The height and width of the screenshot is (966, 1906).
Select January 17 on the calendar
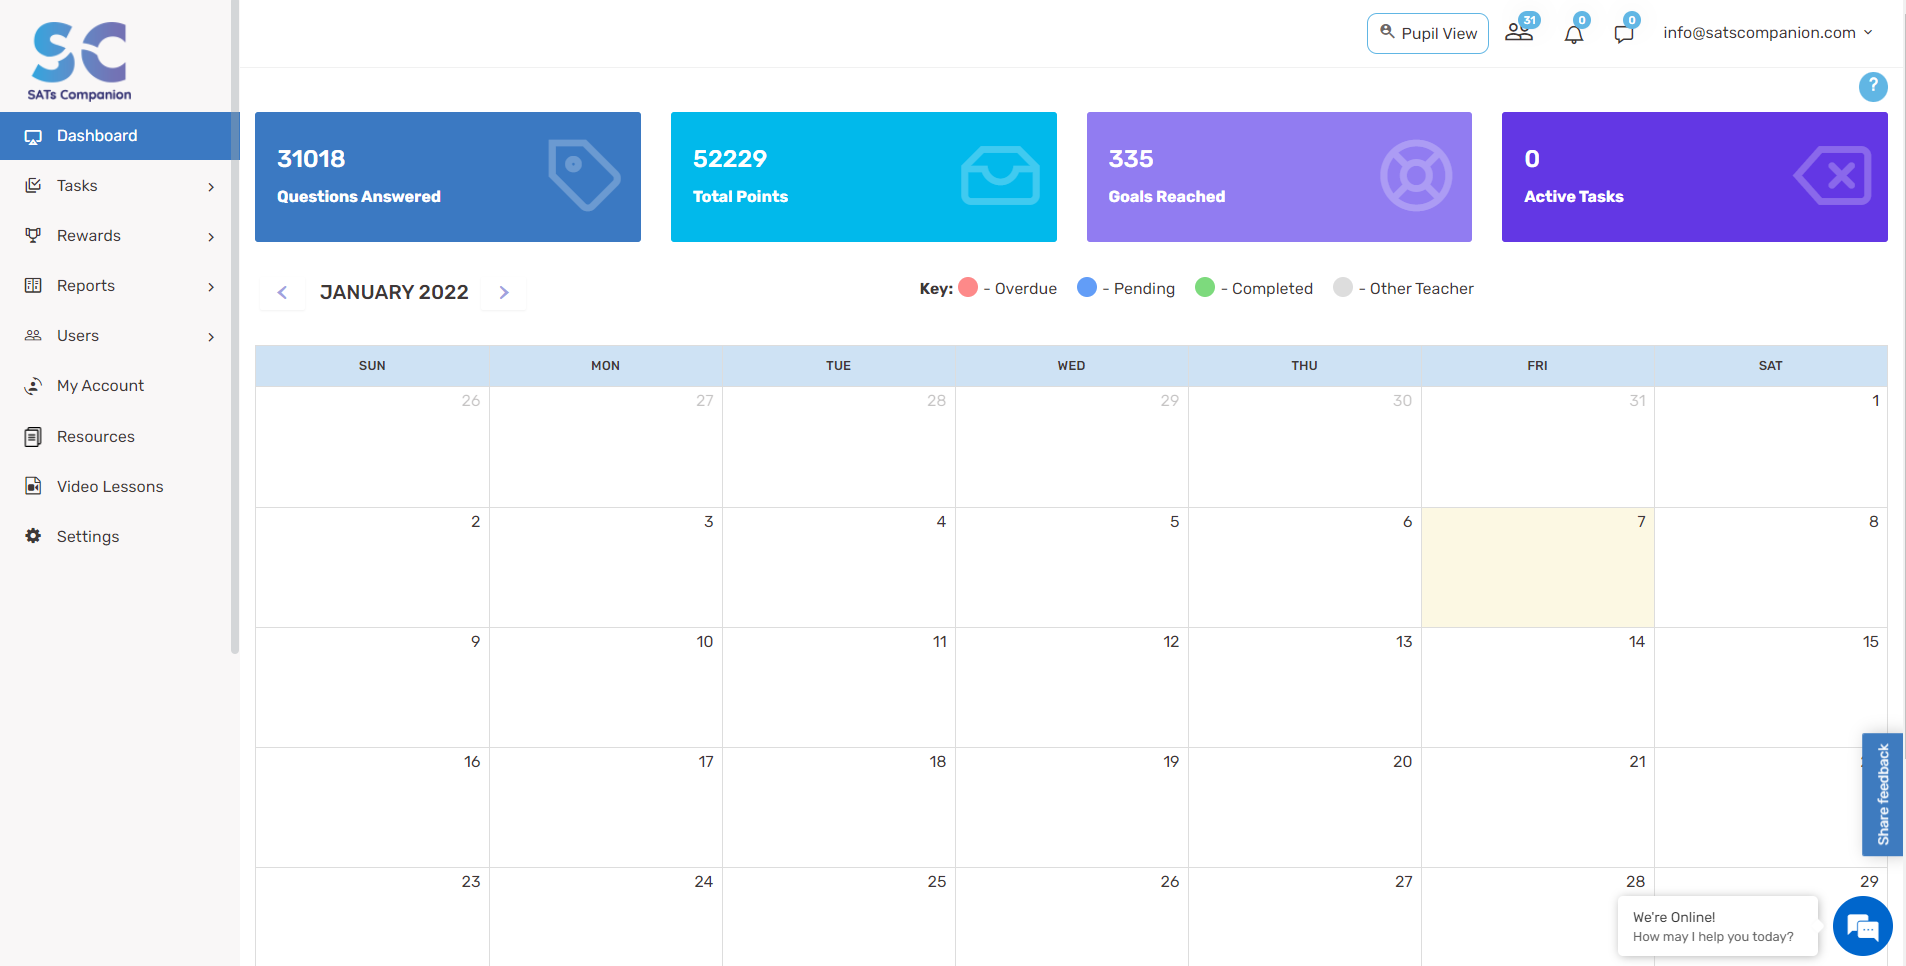(x=606, y=807)
